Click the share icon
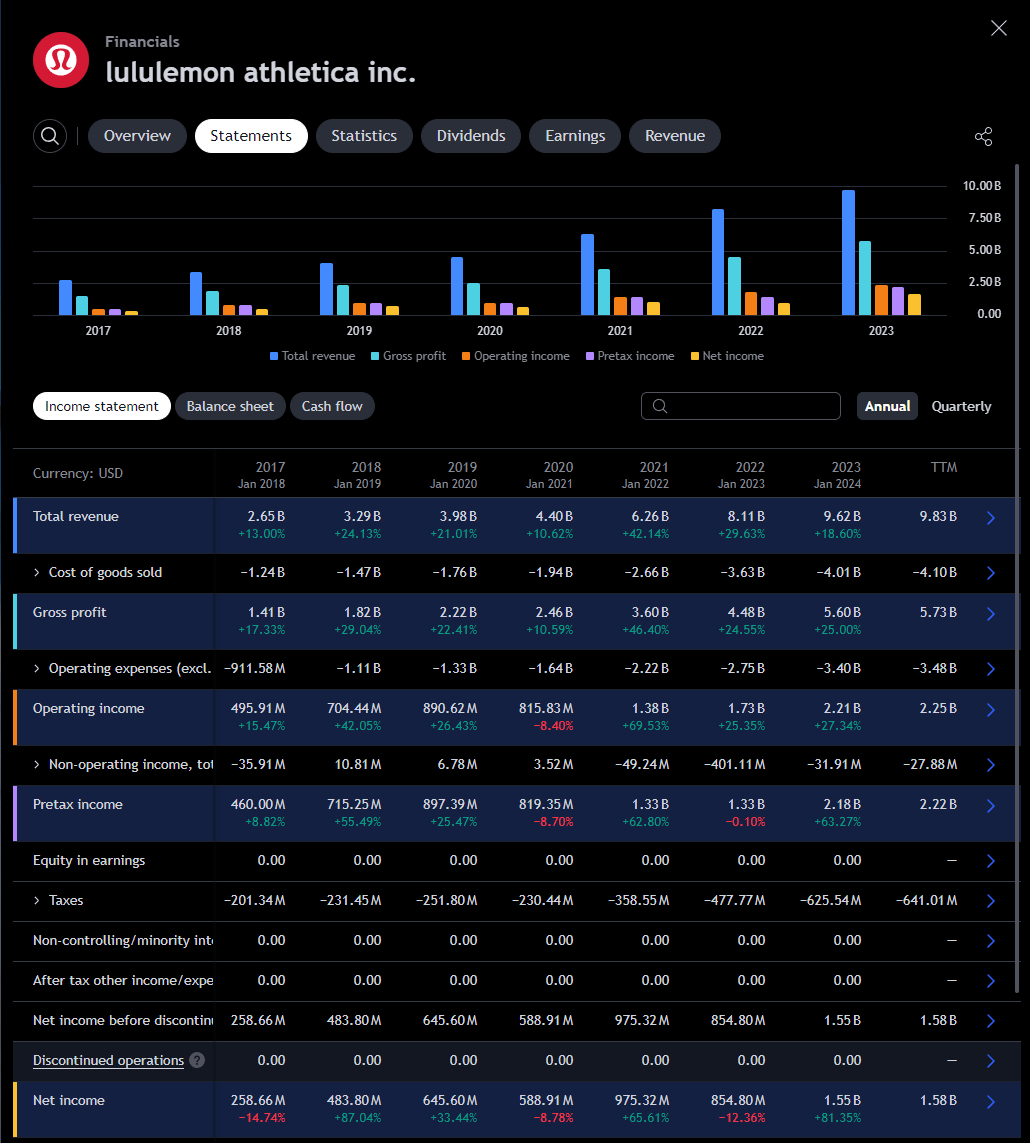The width and height of the screenshot is (1030, 1143). point(983,136)
